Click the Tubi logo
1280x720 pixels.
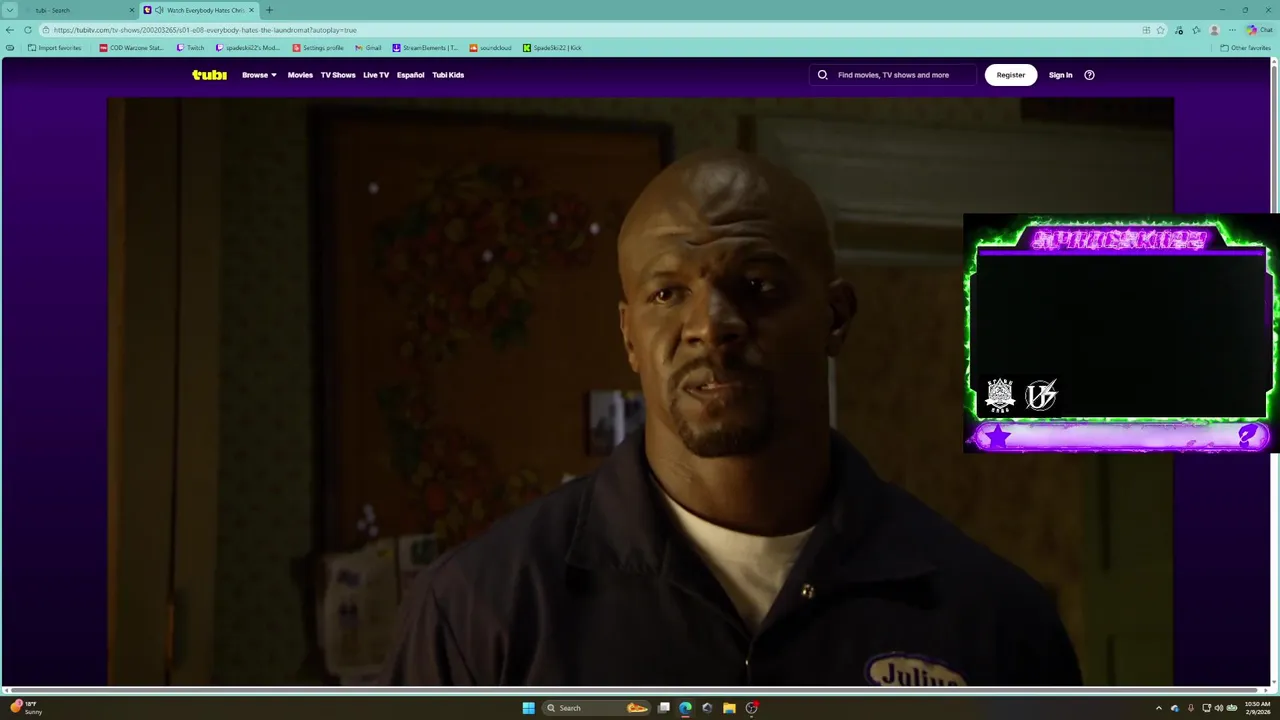pyautogui.click(x=209, y=75)
